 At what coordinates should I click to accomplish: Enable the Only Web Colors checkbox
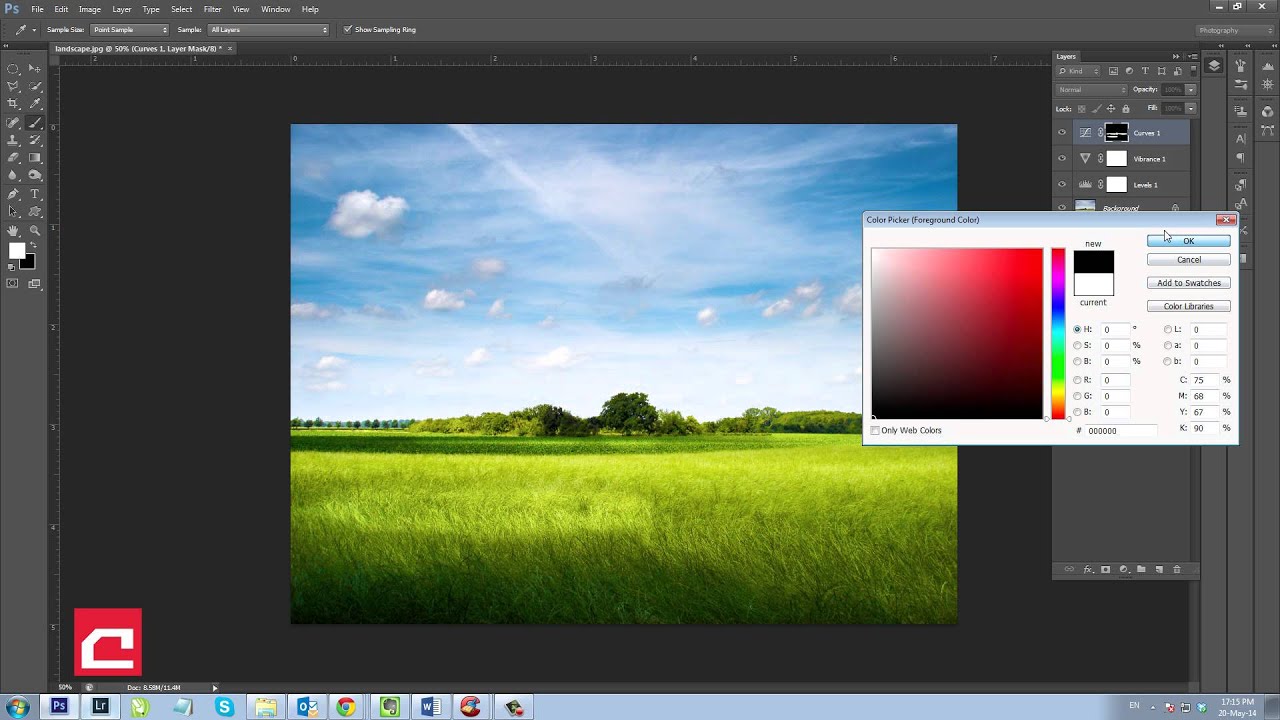point(876,431)
